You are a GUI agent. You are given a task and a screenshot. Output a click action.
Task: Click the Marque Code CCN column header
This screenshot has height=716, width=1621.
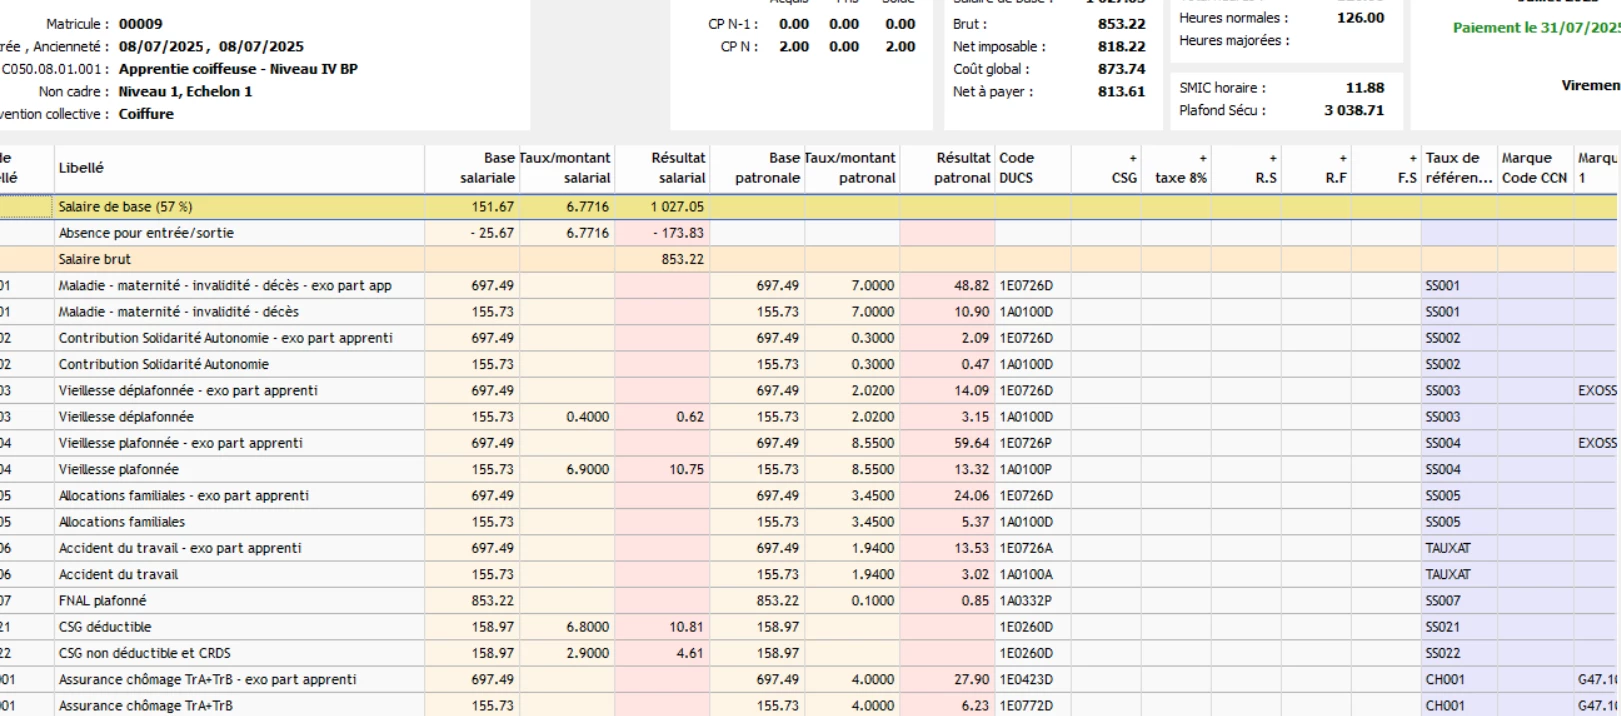1533,168
